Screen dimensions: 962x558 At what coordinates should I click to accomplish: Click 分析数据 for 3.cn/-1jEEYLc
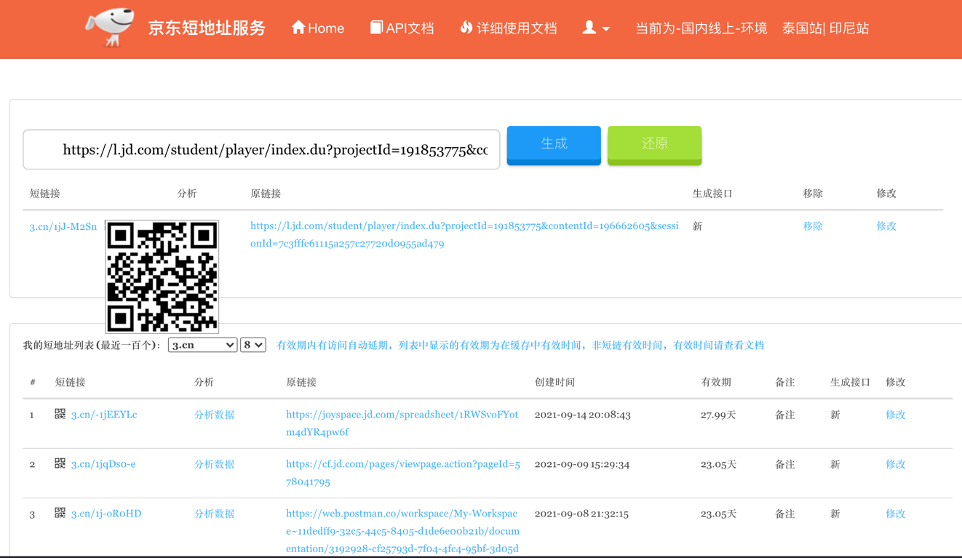[214, 415]
